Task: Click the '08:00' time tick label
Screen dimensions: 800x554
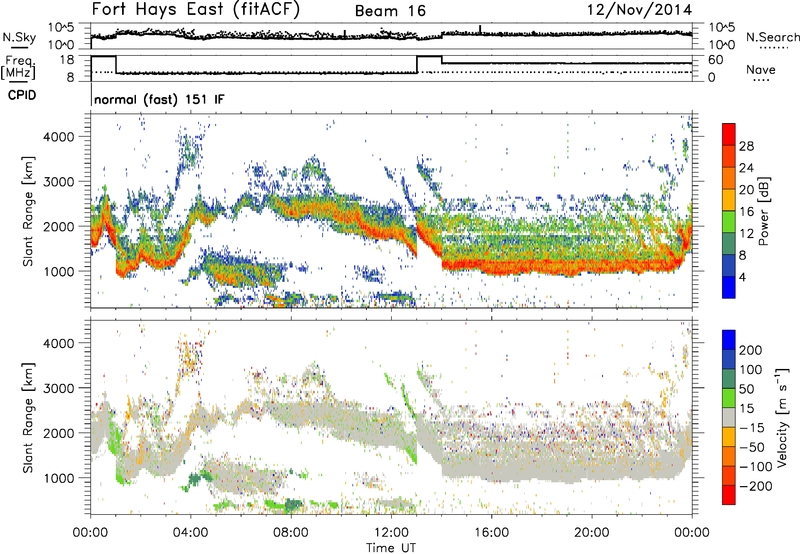Action: (291, 533)
